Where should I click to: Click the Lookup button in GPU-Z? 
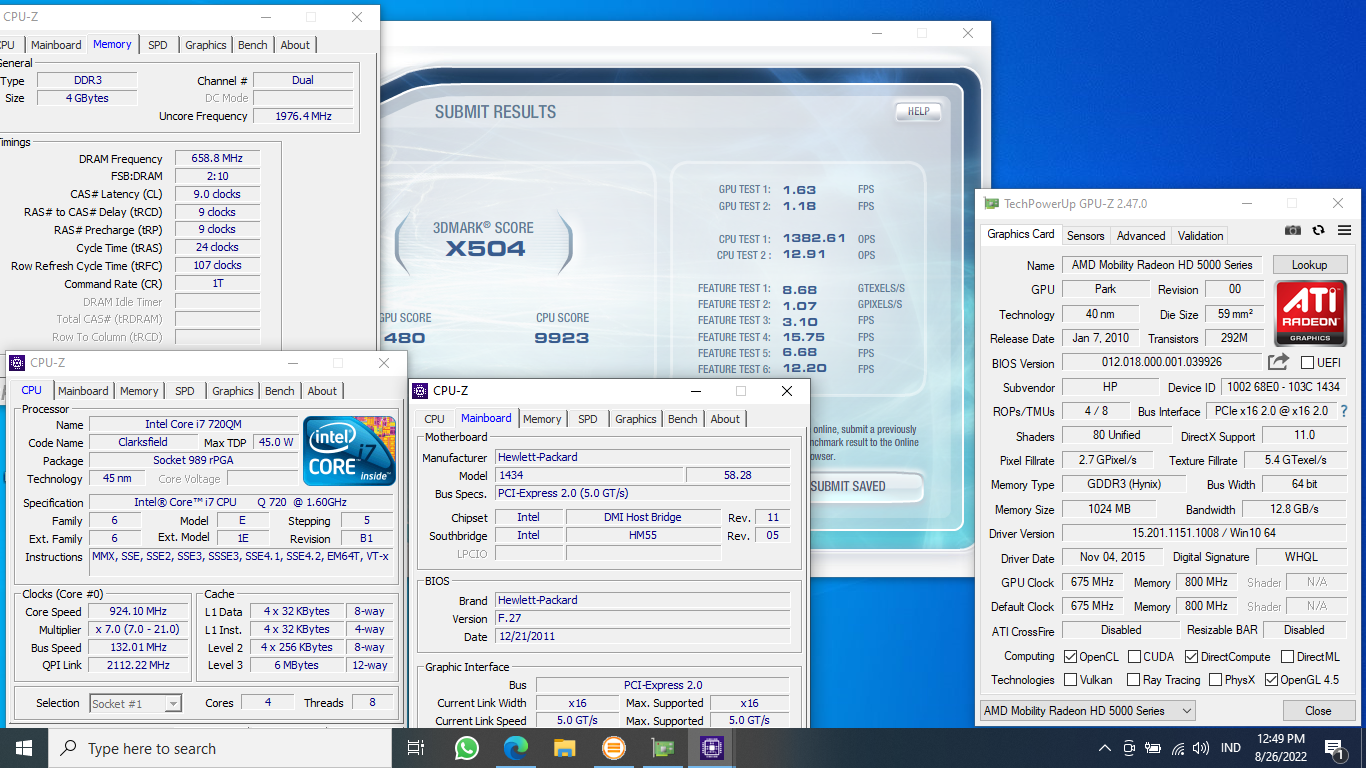click(1309, 265)
